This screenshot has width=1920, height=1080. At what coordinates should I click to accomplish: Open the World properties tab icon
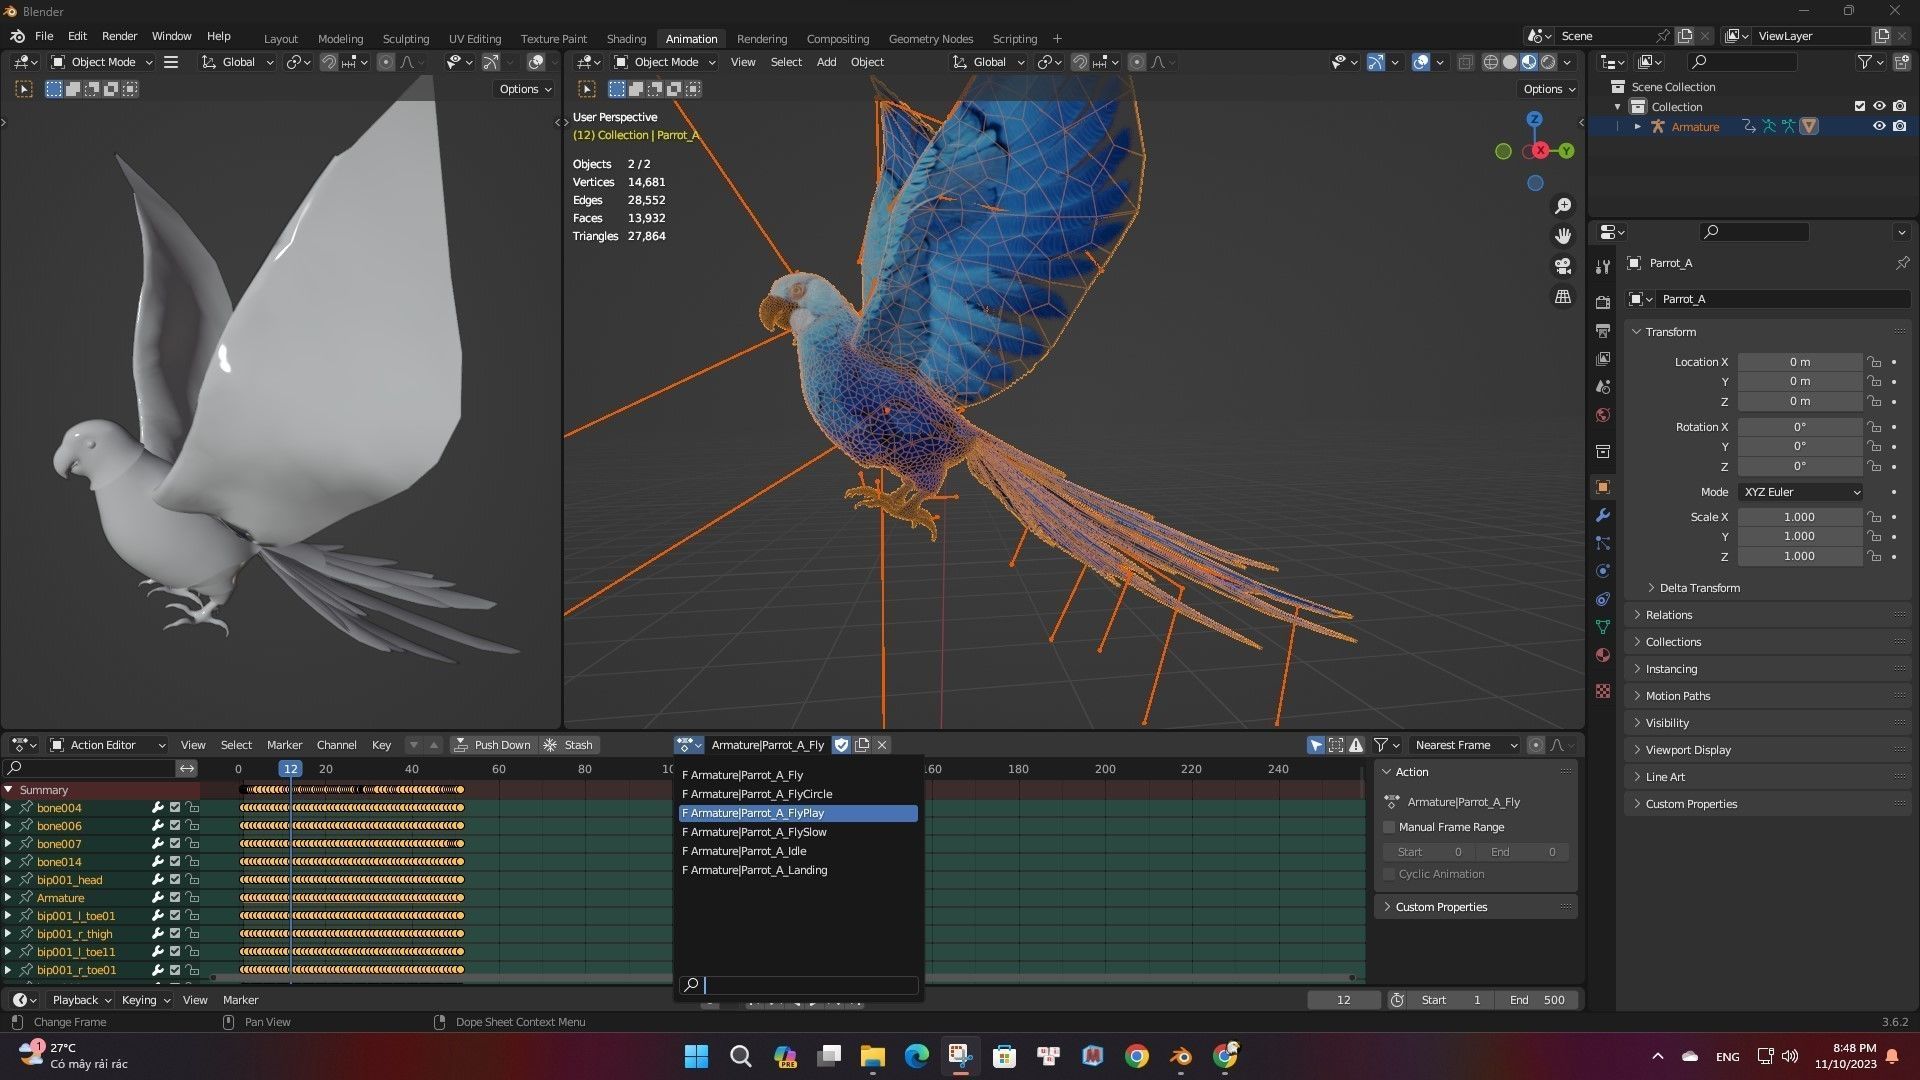[1603, 415]
